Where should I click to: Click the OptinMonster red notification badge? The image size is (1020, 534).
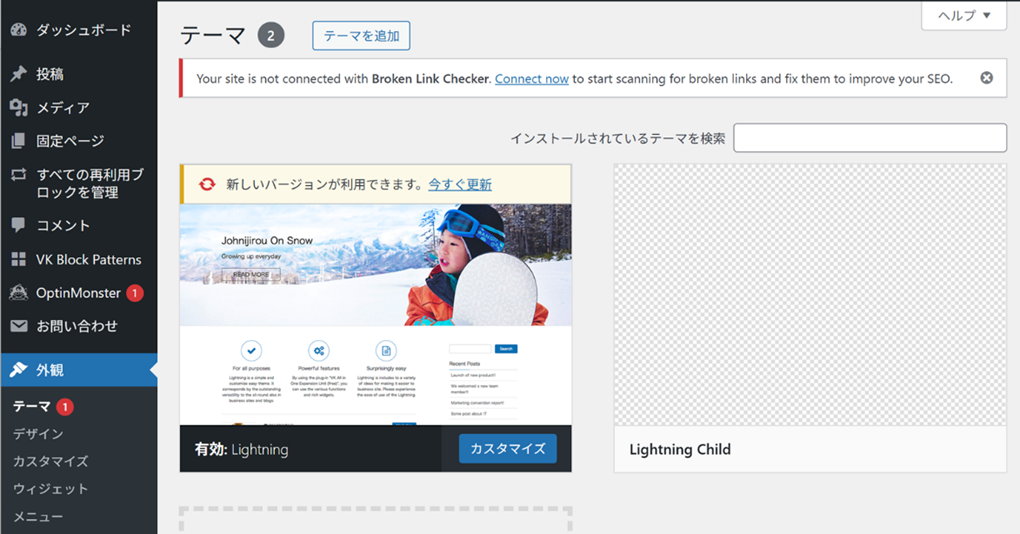(x=135, y=293)
